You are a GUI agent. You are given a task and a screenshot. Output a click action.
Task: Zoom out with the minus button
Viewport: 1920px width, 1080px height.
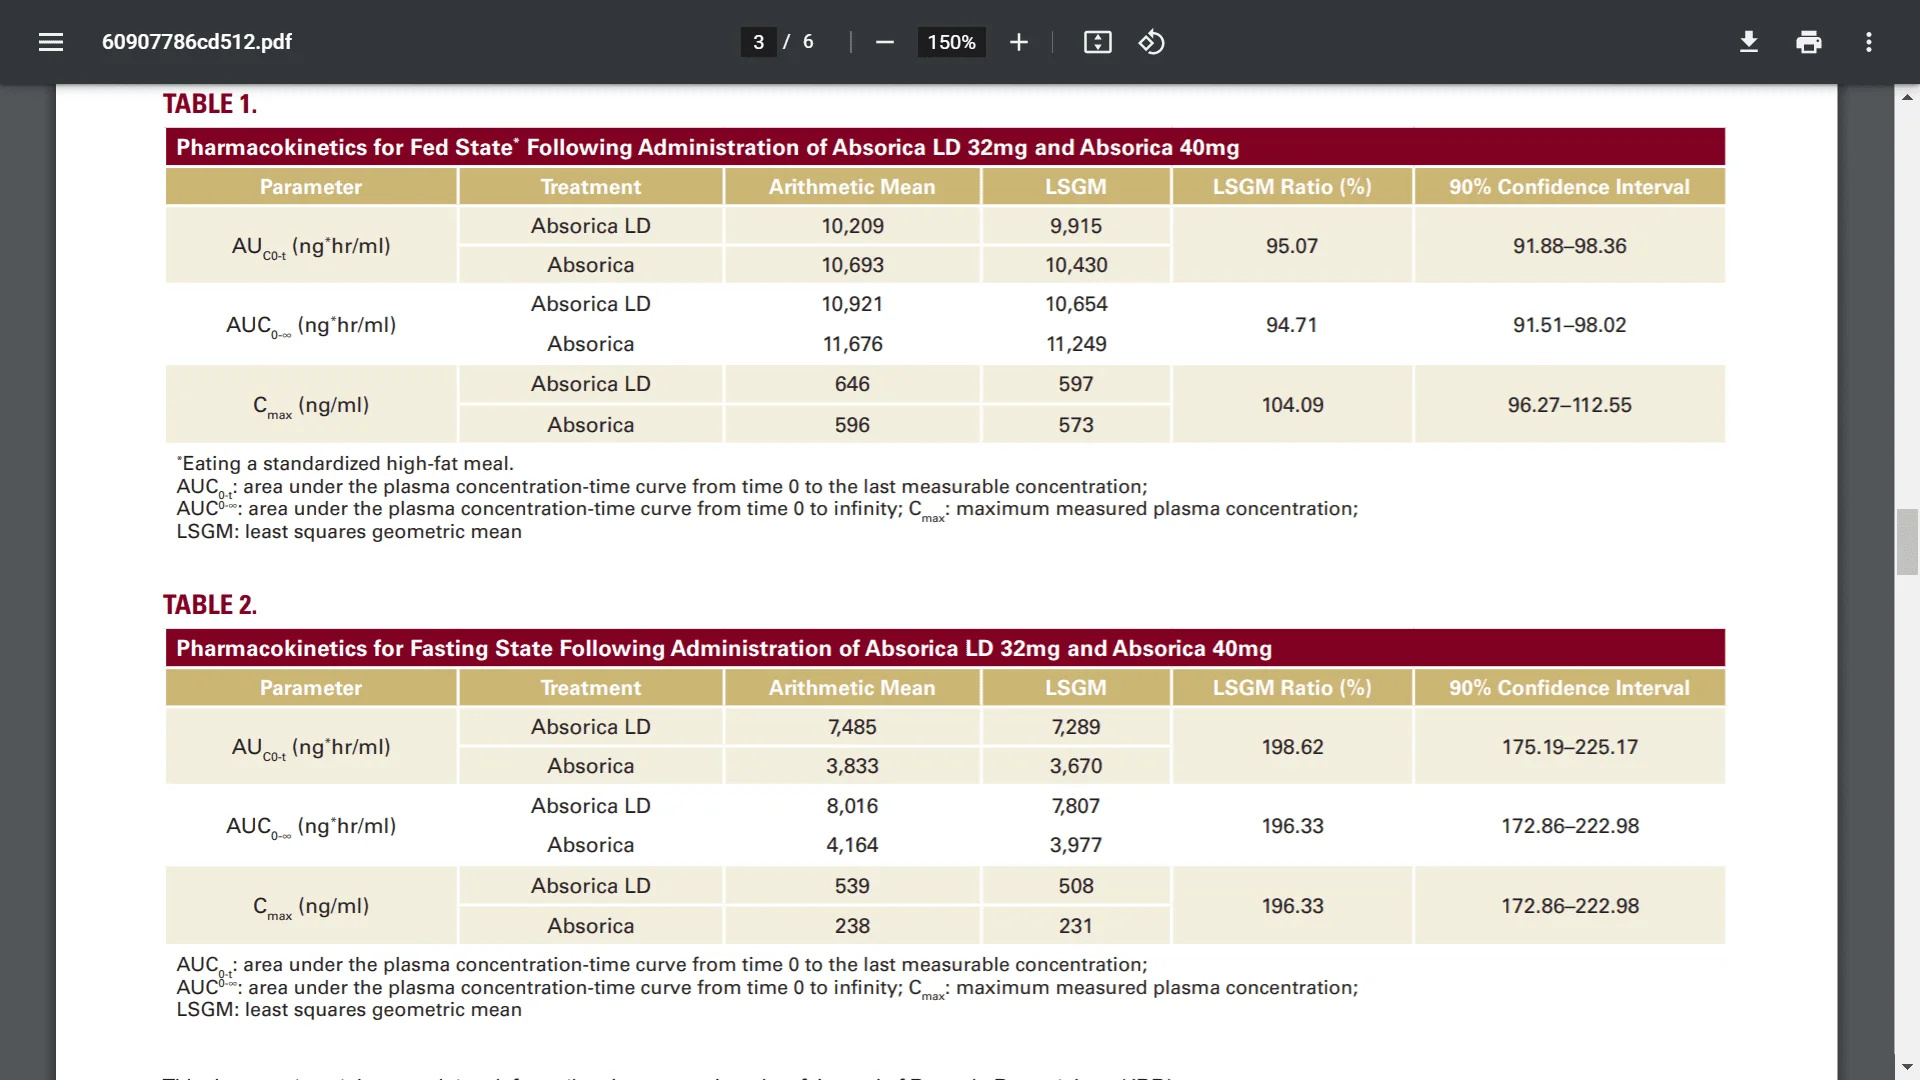[x=884, y=42]
